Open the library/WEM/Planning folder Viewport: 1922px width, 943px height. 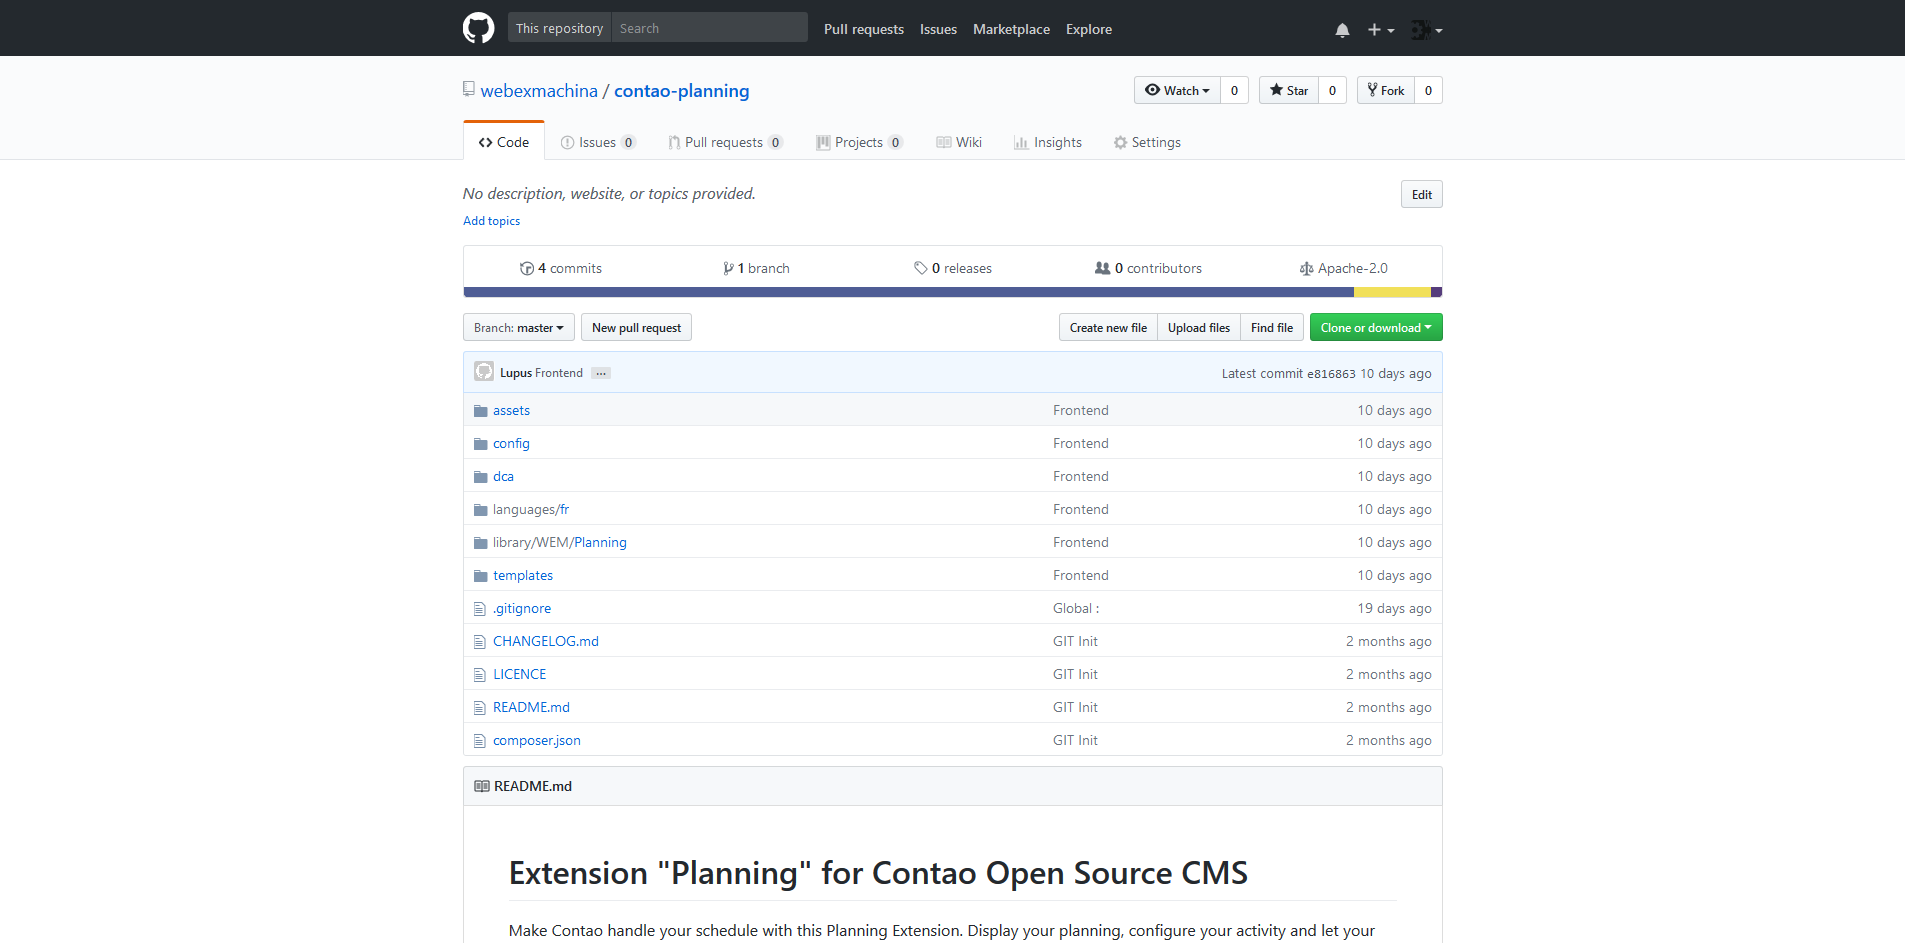tap(560, 542)
